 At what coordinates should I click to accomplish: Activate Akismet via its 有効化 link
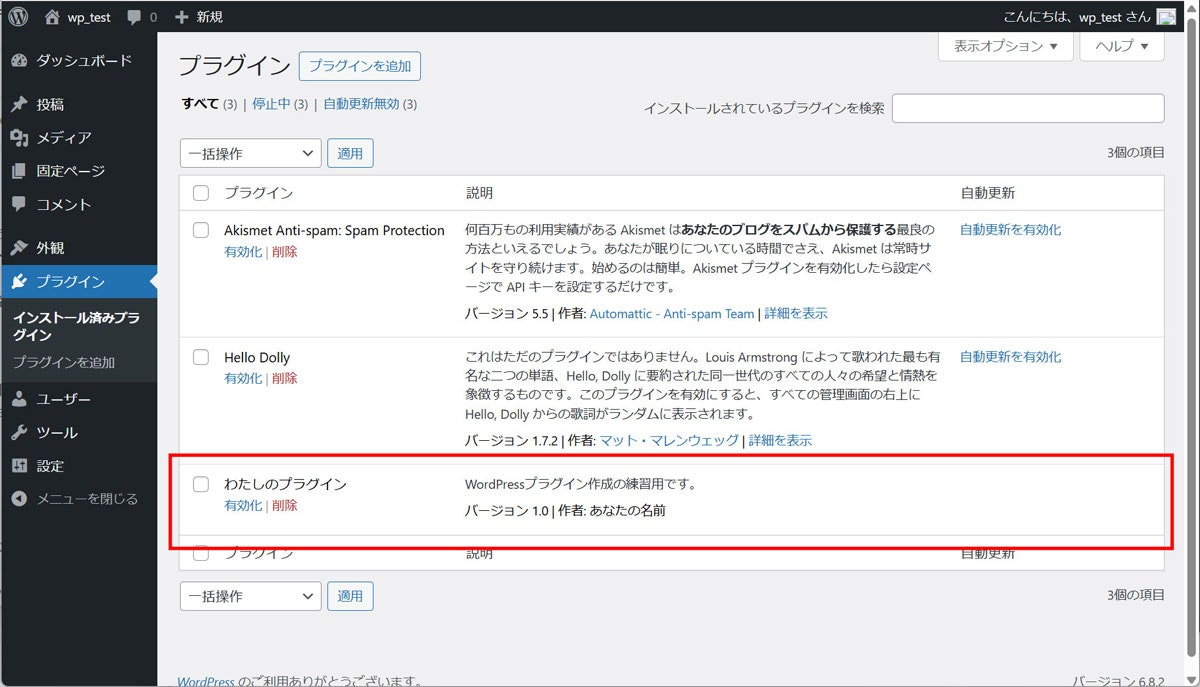click(243, 252)
